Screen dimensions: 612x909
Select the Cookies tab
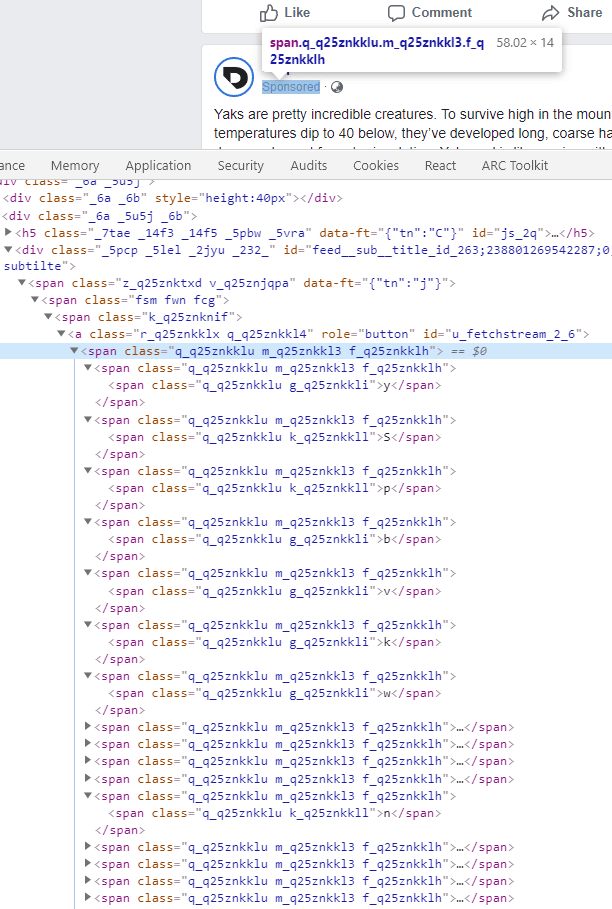point(376,166)
